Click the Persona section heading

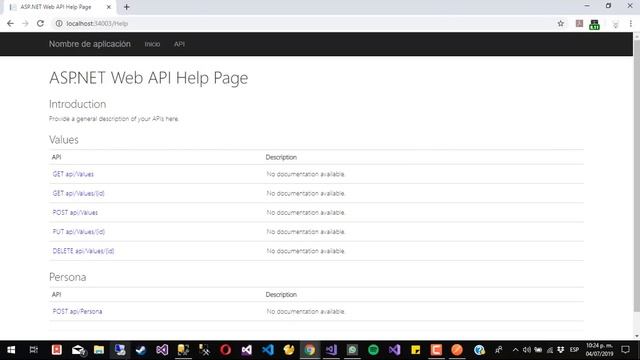pyautogui.click(x=67, y=277)
